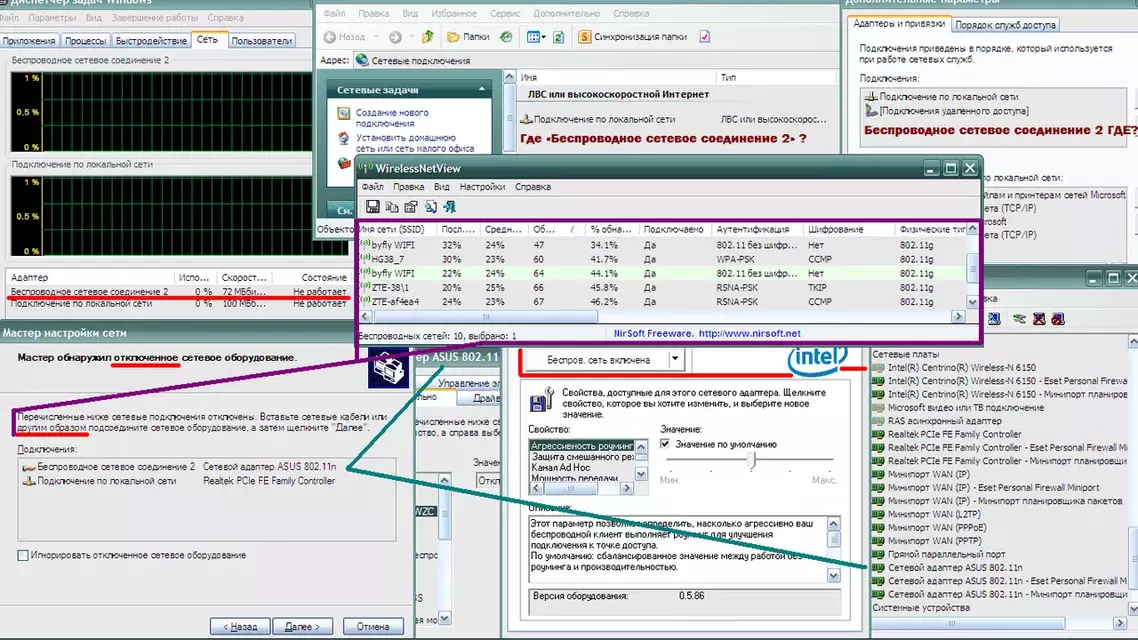Click the exit door icon in WirelessNetView toolbar

(x=450, y=207)
